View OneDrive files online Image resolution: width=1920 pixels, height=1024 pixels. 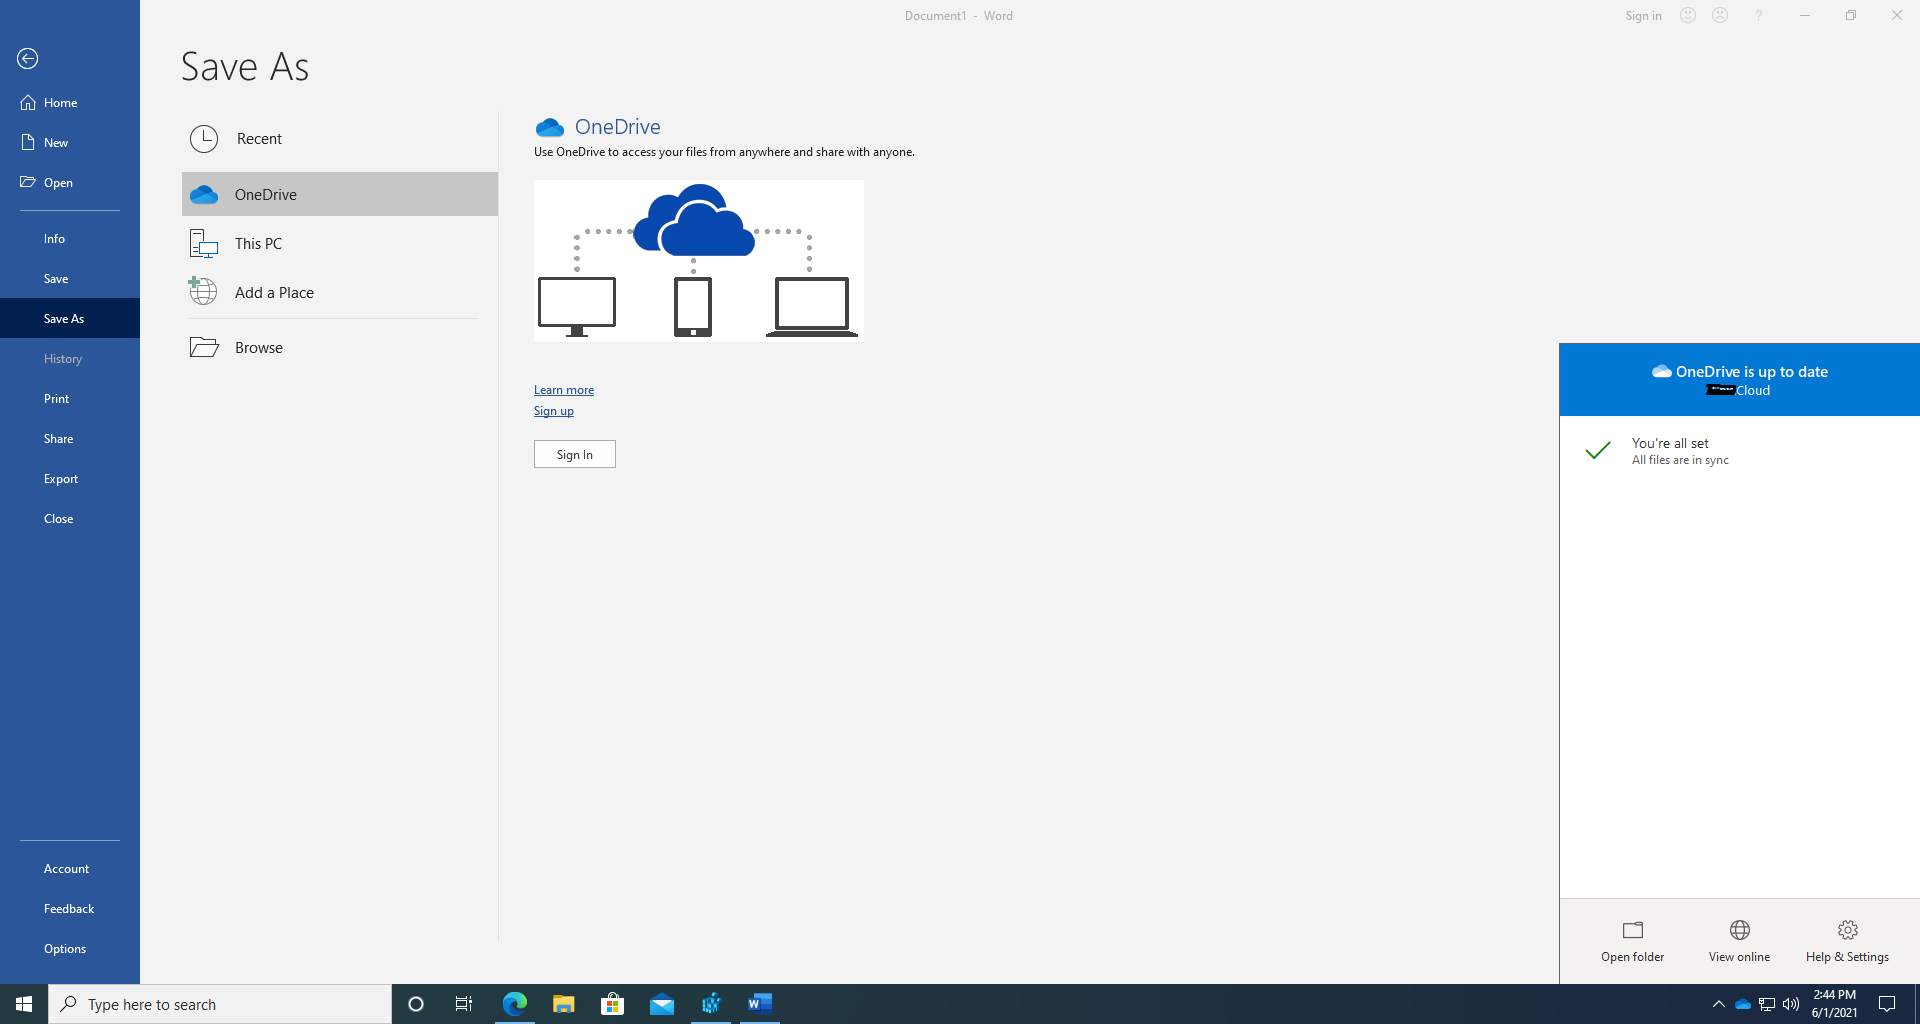pyautogui.click(x=1738, y=940)
